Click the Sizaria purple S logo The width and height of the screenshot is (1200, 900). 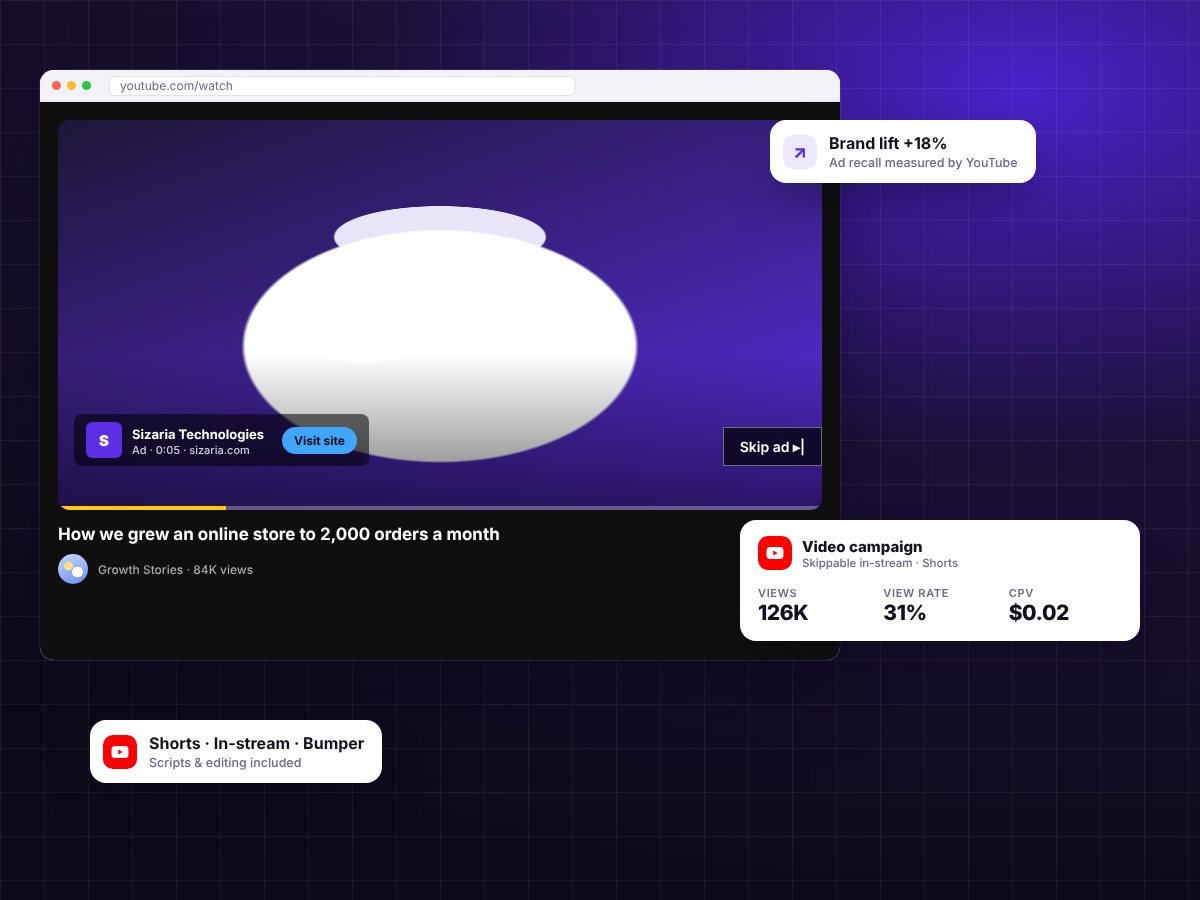point(104,440)
